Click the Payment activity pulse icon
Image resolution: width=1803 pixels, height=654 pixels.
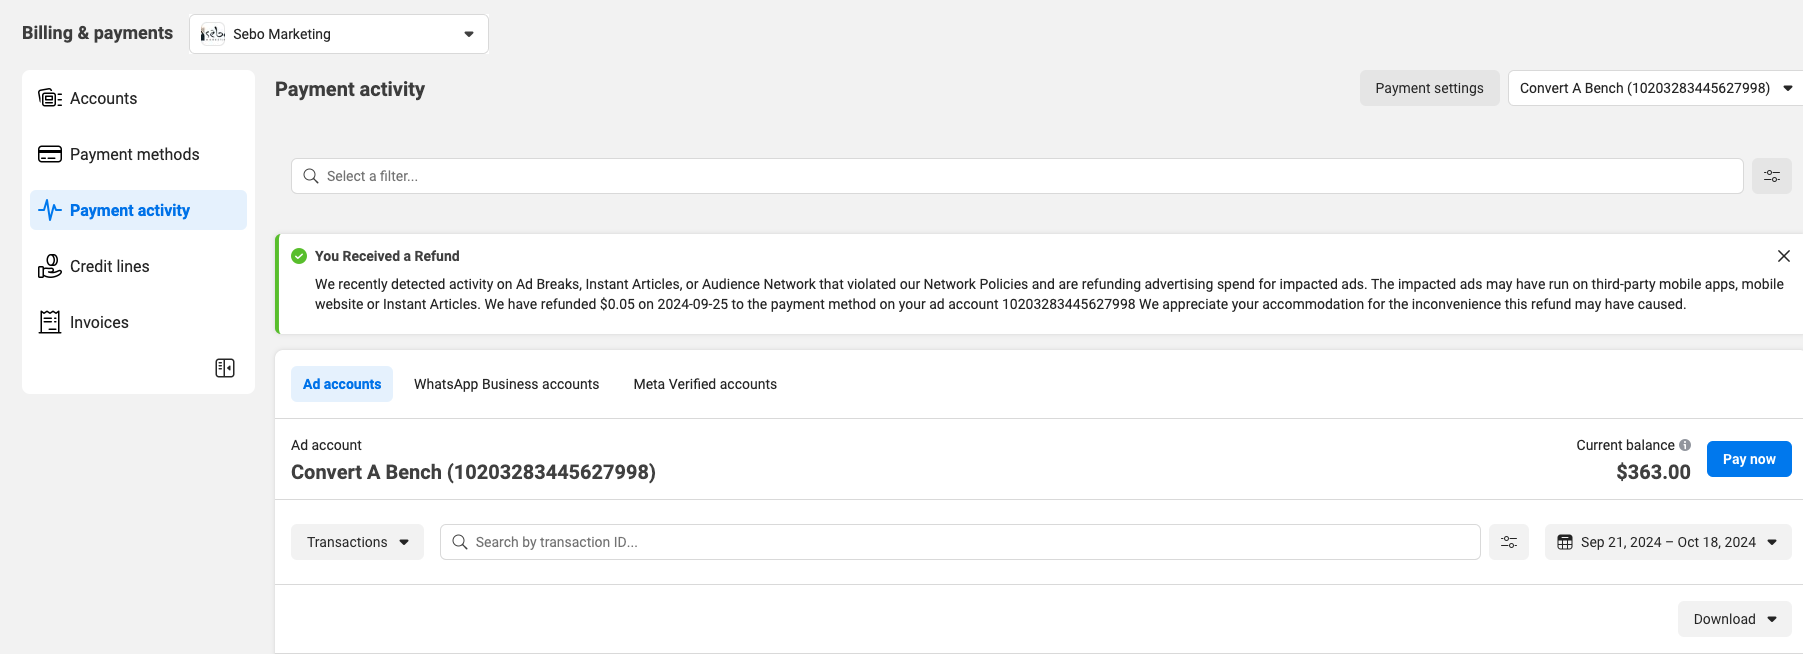click(x=50, y=210)
